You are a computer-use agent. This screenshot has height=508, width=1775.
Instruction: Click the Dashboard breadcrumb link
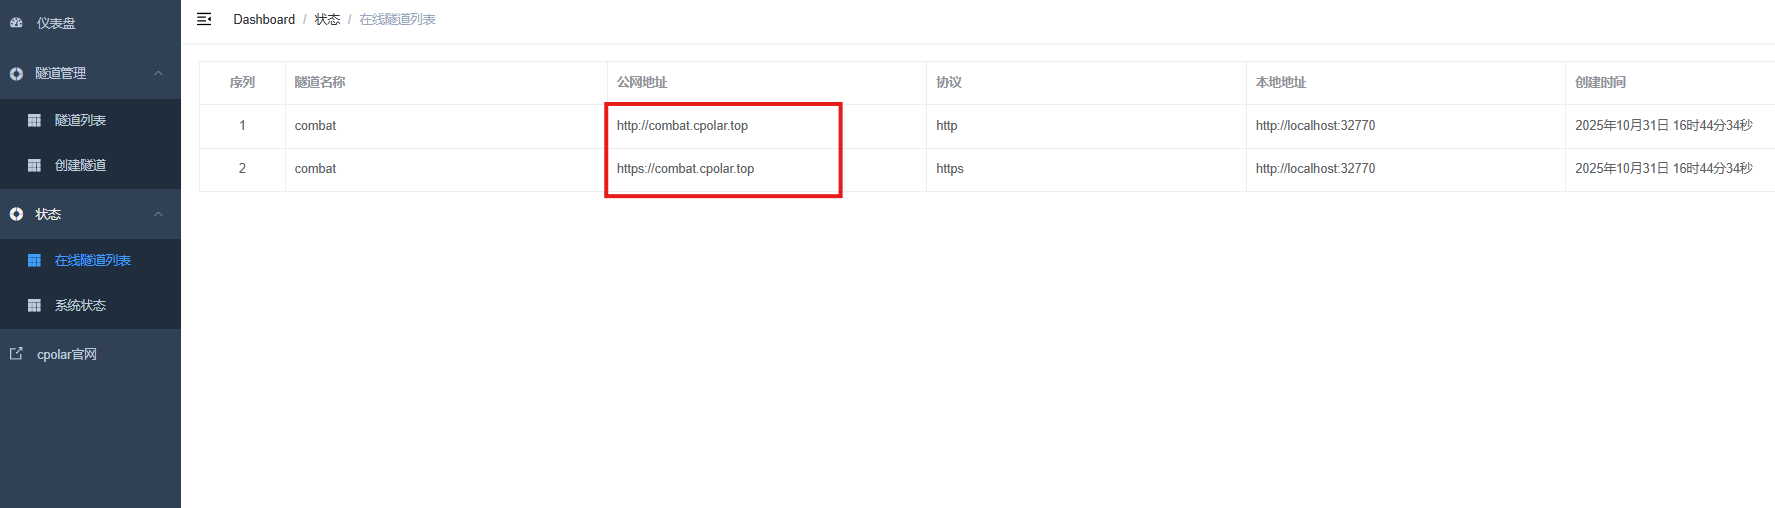[x=264, y=20]
